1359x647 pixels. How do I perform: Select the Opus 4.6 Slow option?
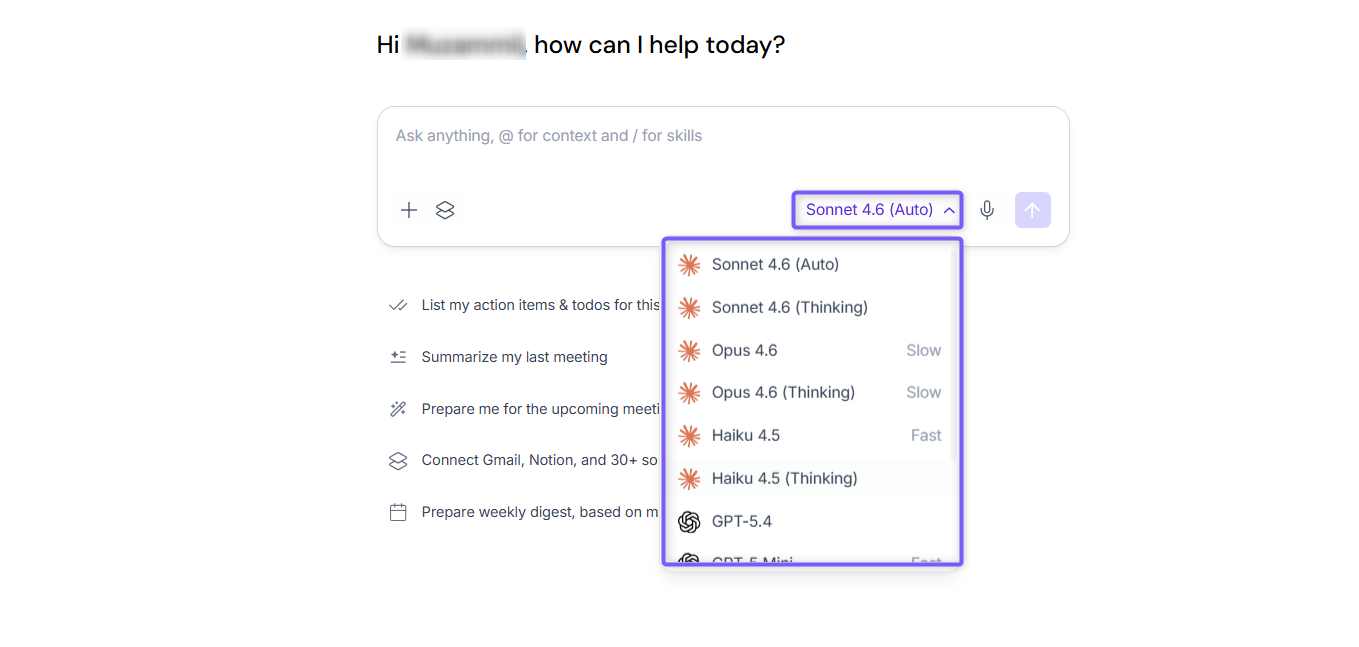pyautogui.click(x=809, y=351)
